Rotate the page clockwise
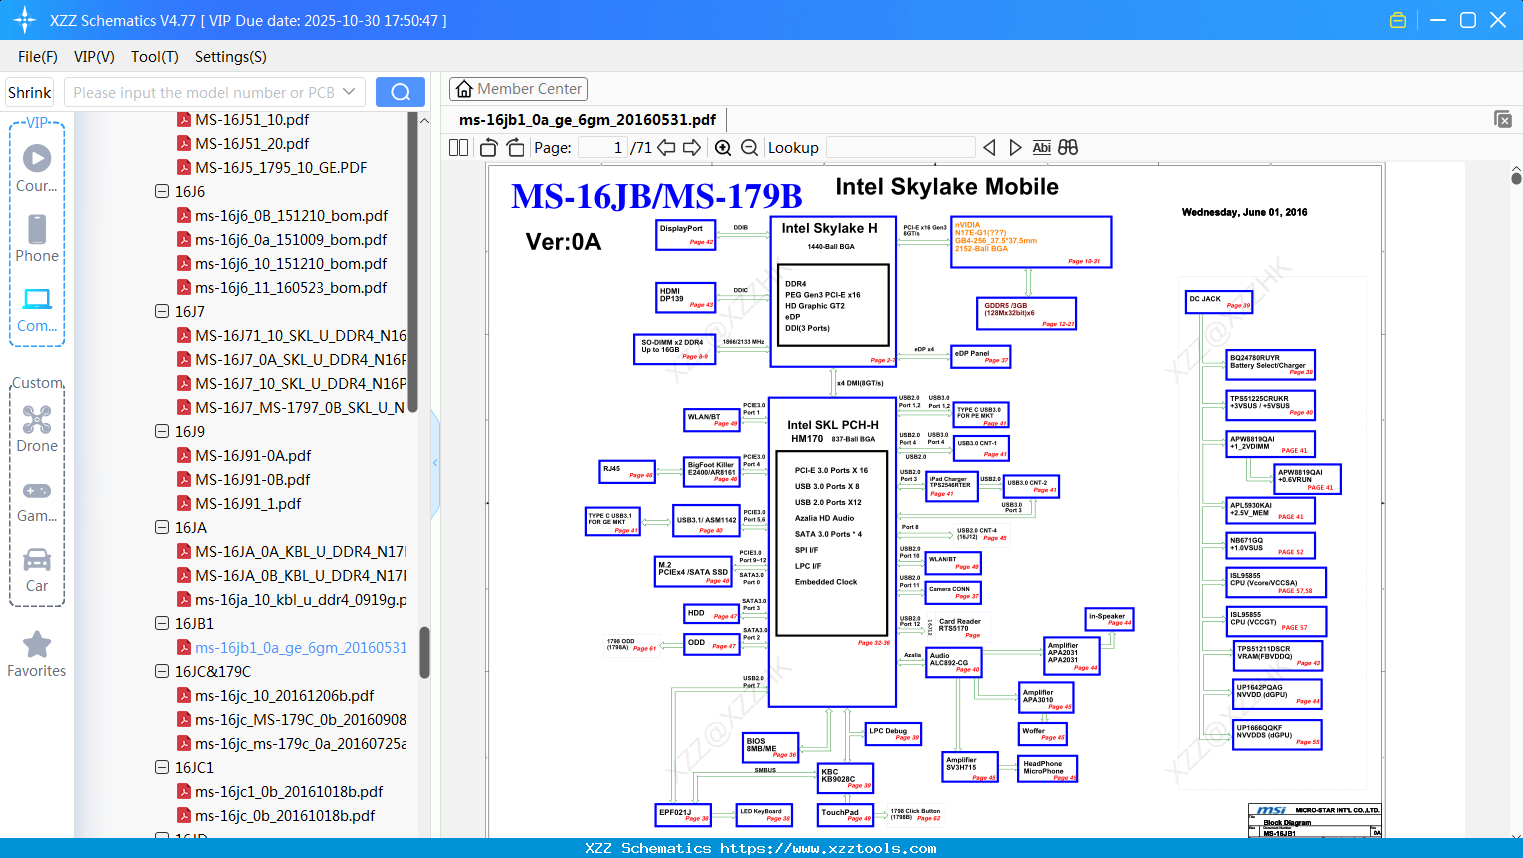Screen dimensions: 1523x858 point(515,148)
